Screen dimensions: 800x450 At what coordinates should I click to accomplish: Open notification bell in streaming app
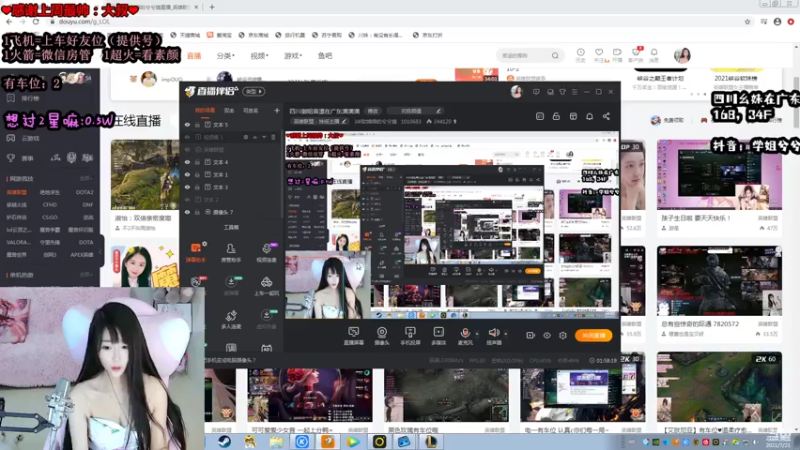point(589,116)
